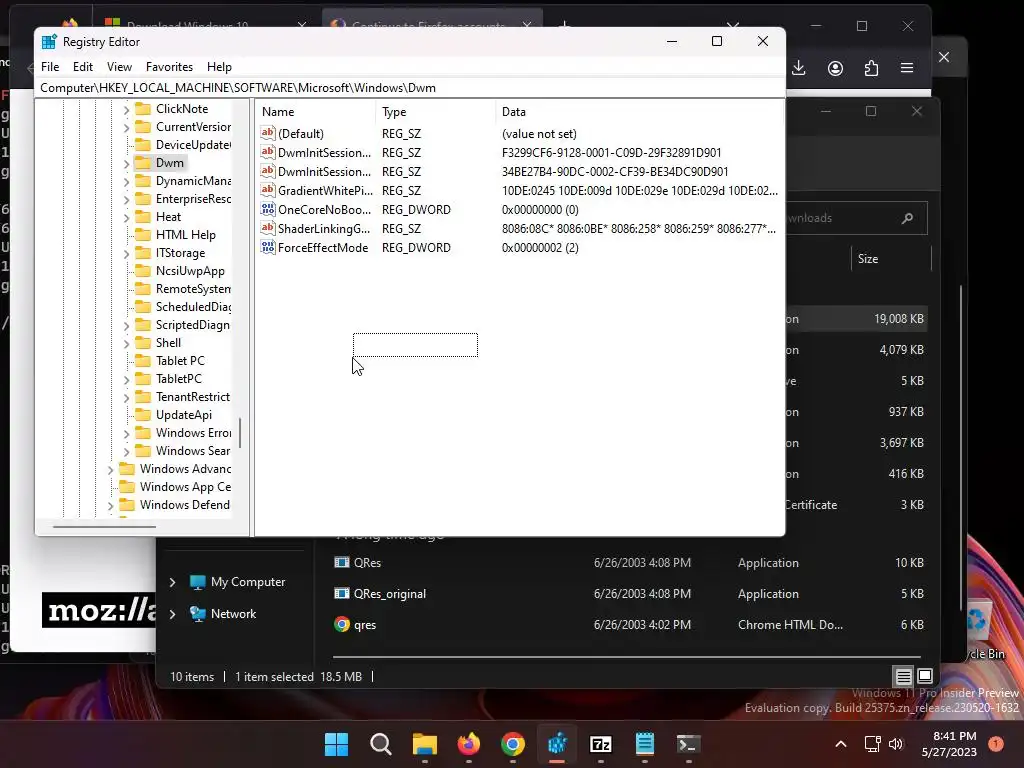Select the ForceEffectMode DWORD icon
1024x768 pixels.
[x=268, y=247]
